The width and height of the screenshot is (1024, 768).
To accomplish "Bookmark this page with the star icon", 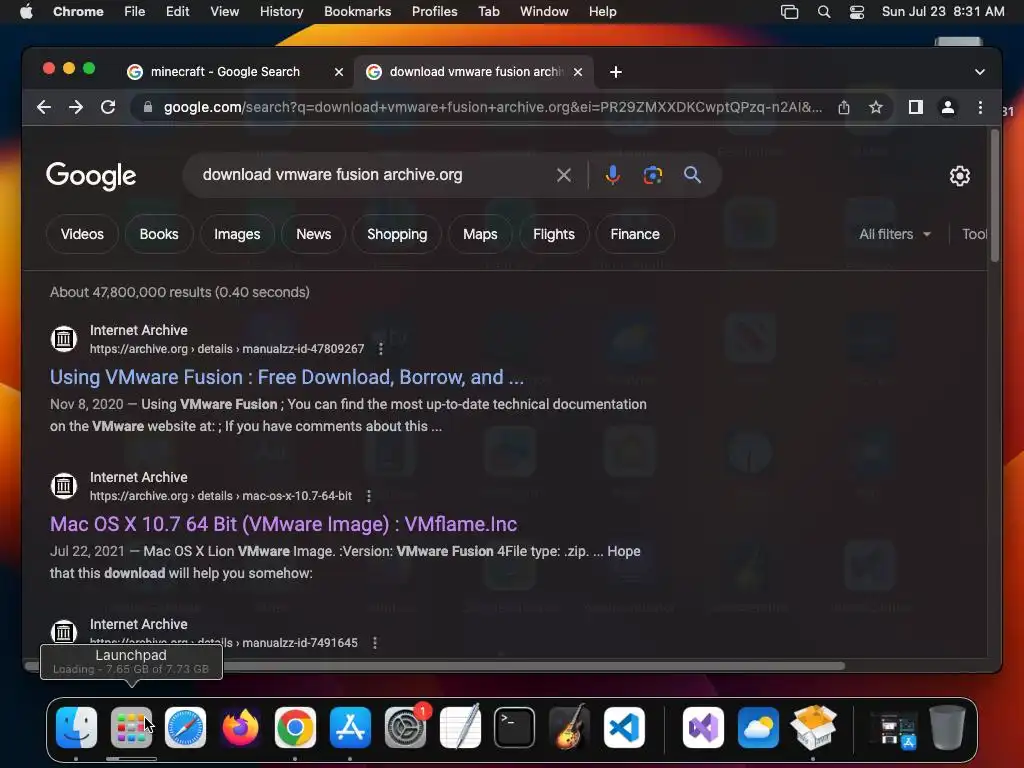I will 876,107.
